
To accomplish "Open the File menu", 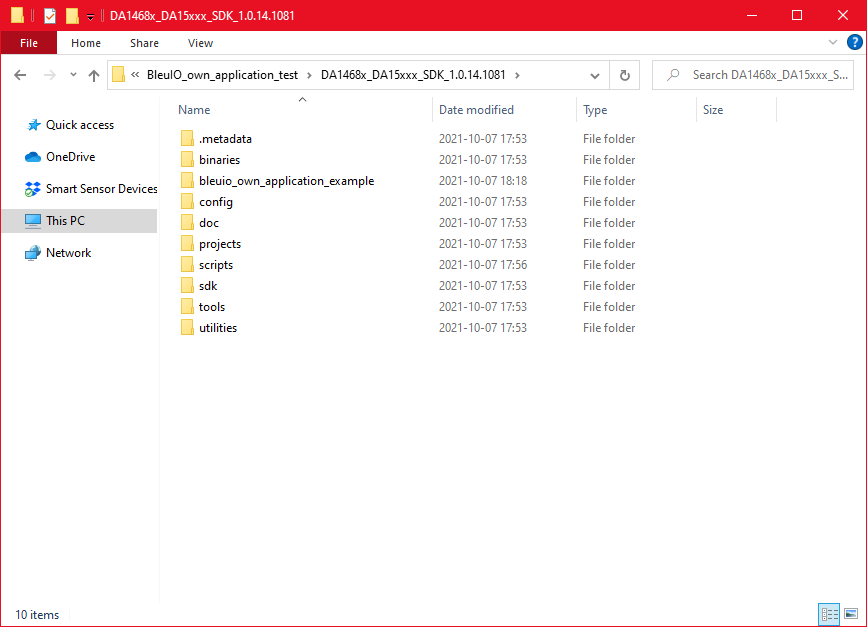I will [x=29, y=43].
